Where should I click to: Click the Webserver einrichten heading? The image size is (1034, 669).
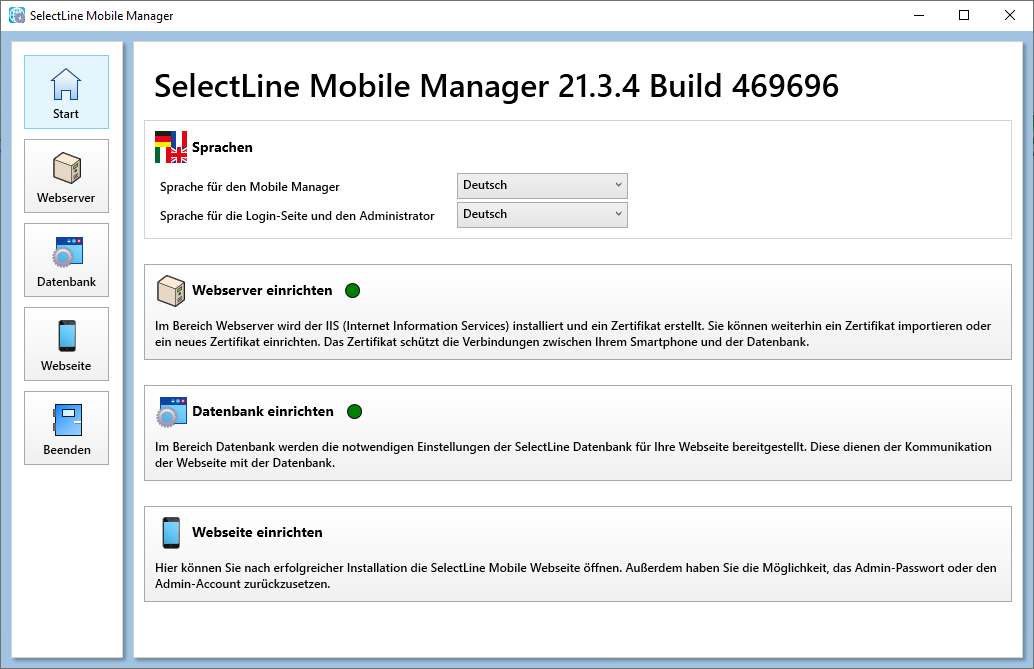click(x=262, y=290)
